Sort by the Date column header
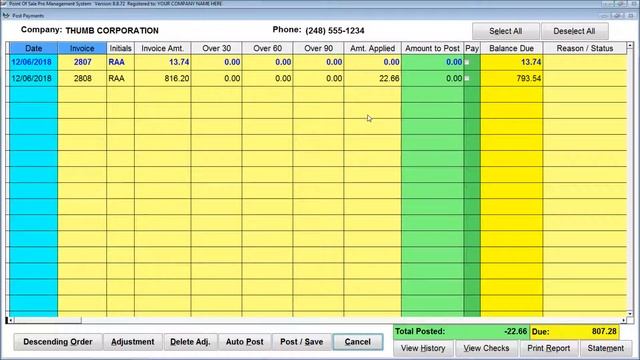640x360 pixels. click(x=33, y=48)
